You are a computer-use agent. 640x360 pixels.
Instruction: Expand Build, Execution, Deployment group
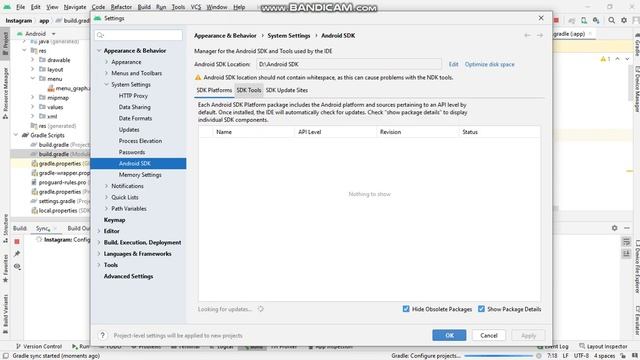pos(99,242)
